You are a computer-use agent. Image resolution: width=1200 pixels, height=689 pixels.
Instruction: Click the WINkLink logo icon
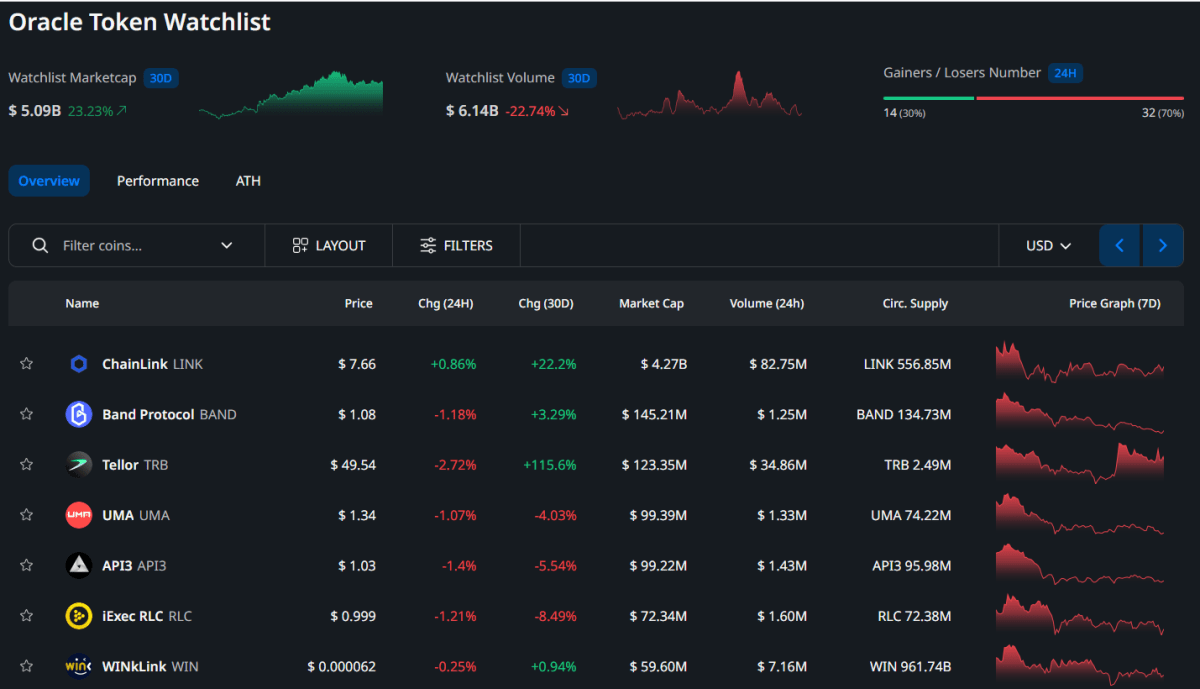[79, 666]
